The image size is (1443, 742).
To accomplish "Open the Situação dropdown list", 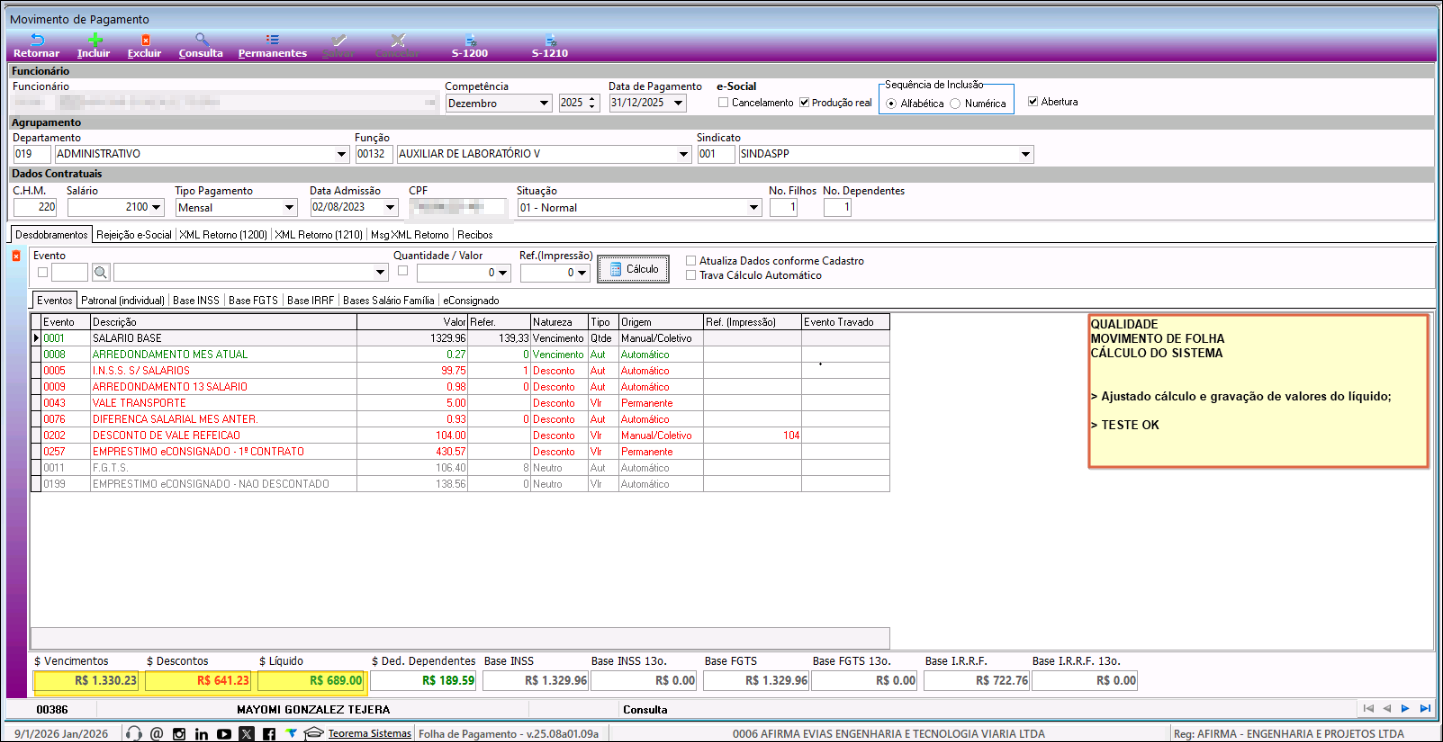I will [x=754, y=208].
